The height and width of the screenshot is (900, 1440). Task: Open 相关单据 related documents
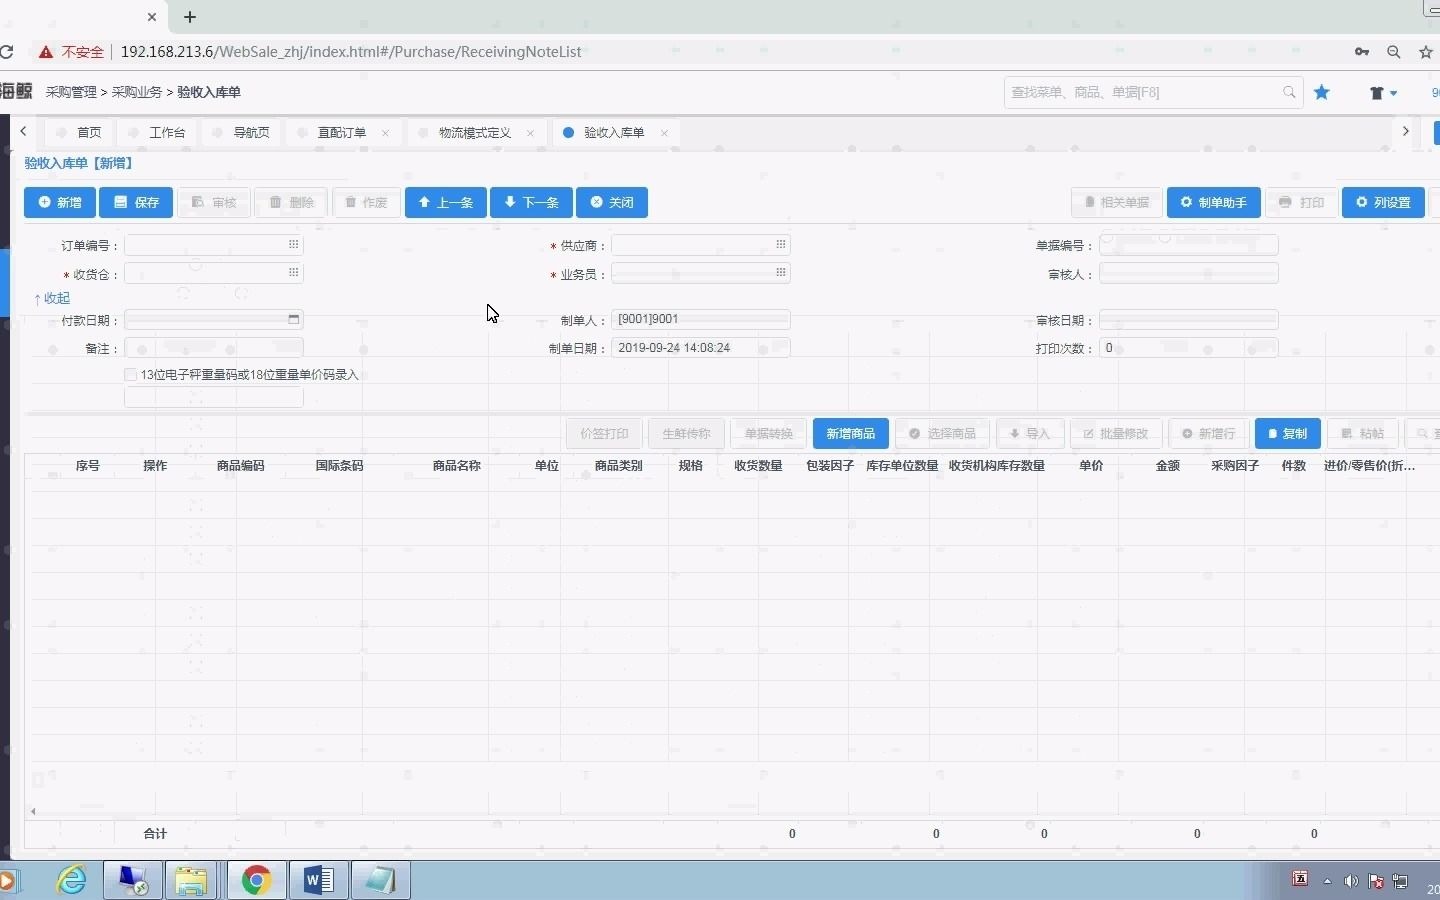coord(1117,202)
